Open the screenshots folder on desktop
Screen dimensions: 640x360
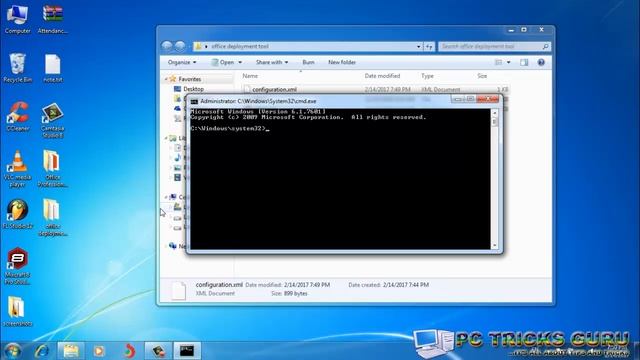click(x=17, y=312)
